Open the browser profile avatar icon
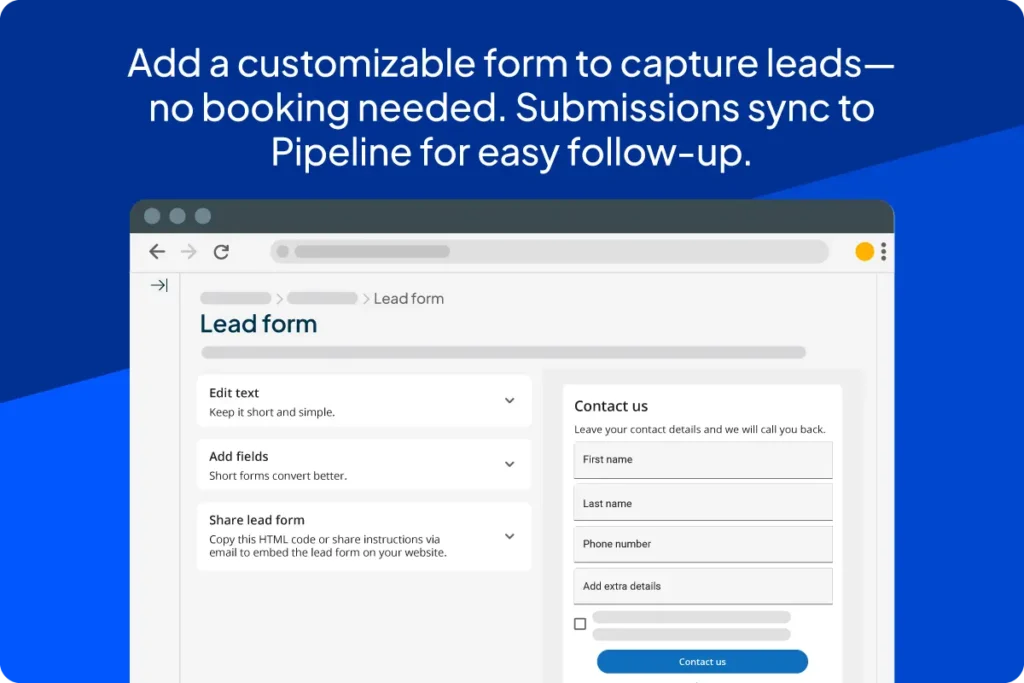1024x683 pixels. [x=864, y=251]
